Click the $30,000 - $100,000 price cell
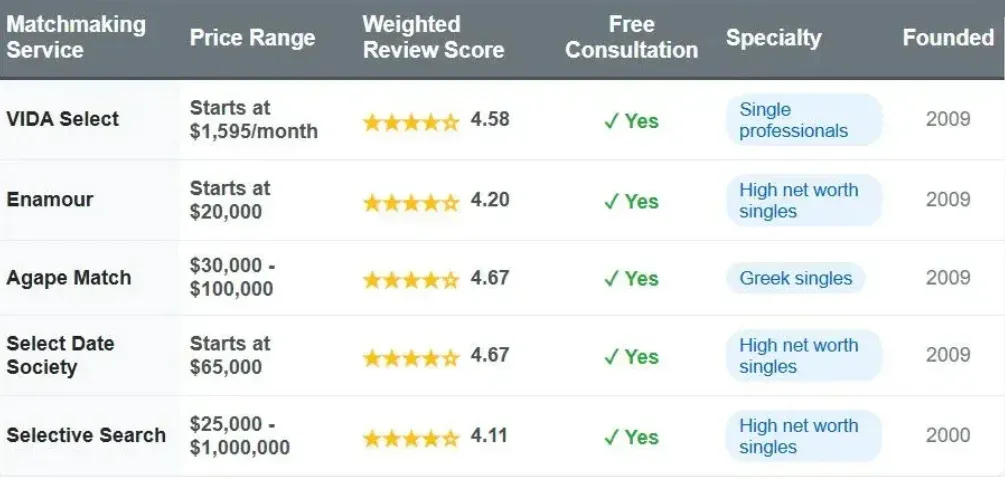 pyautogui.click(x=232, y=277)
